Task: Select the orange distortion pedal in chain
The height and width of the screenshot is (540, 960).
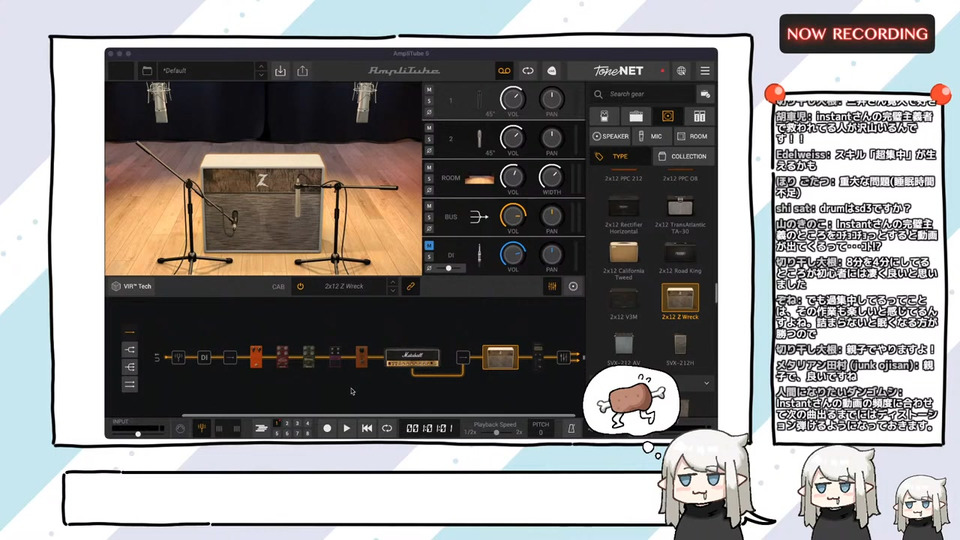Action: point(256,357)
